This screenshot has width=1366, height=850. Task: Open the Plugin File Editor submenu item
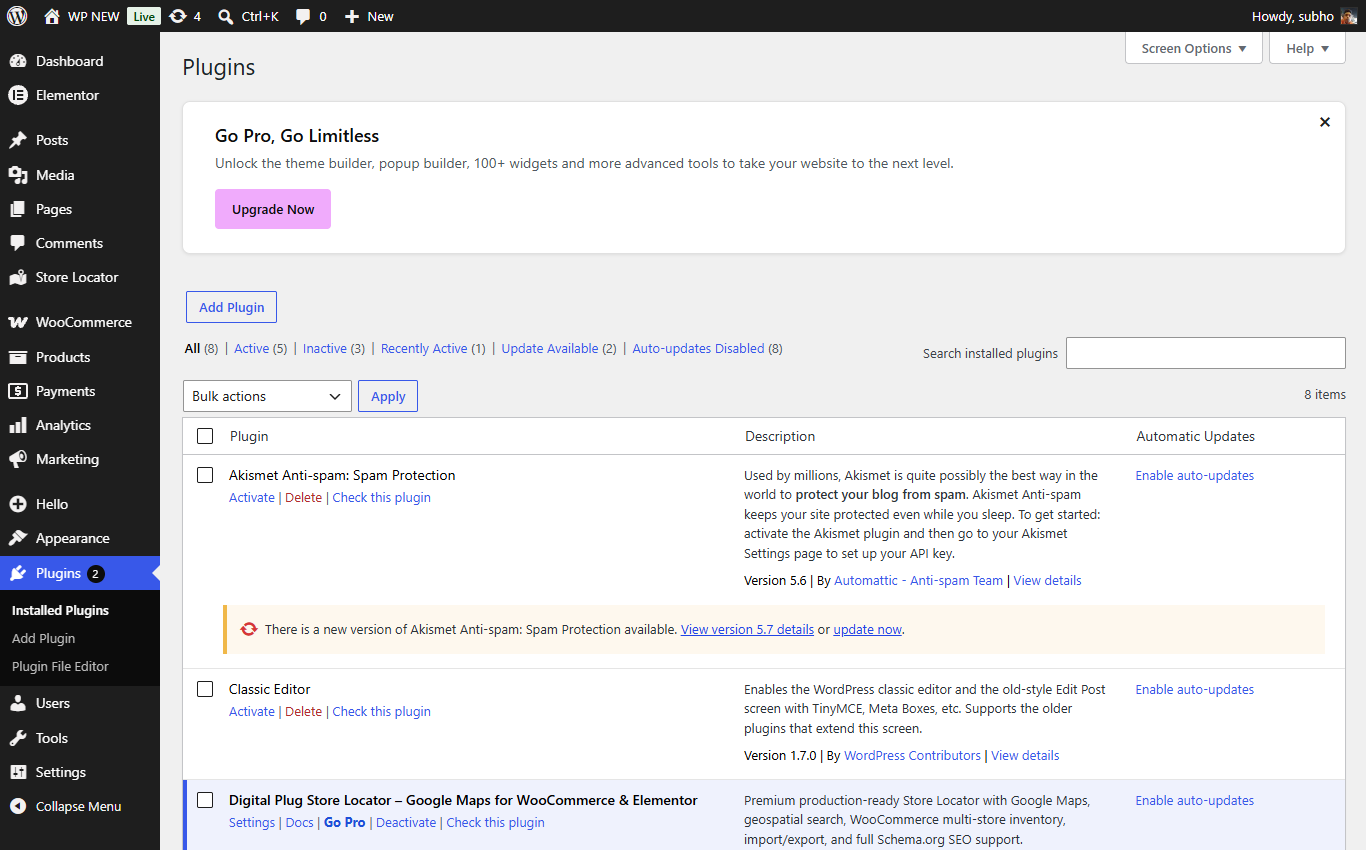(60, 666)
